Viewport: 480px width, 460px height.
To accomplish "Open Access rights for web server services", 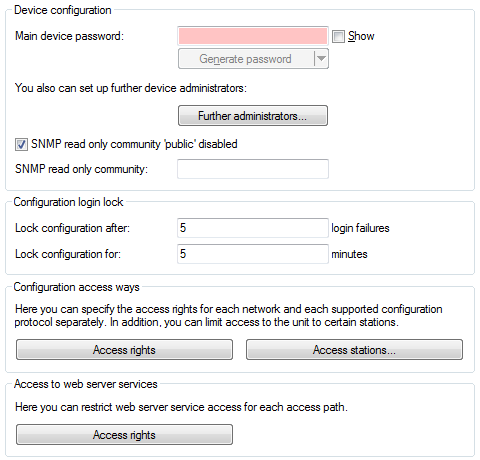I will click(124, 435).
